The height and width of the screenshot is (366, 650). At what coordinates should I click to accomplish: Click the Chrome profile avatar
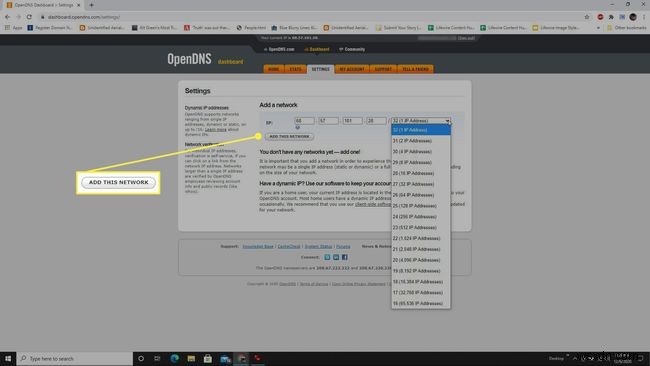(633, 17)
